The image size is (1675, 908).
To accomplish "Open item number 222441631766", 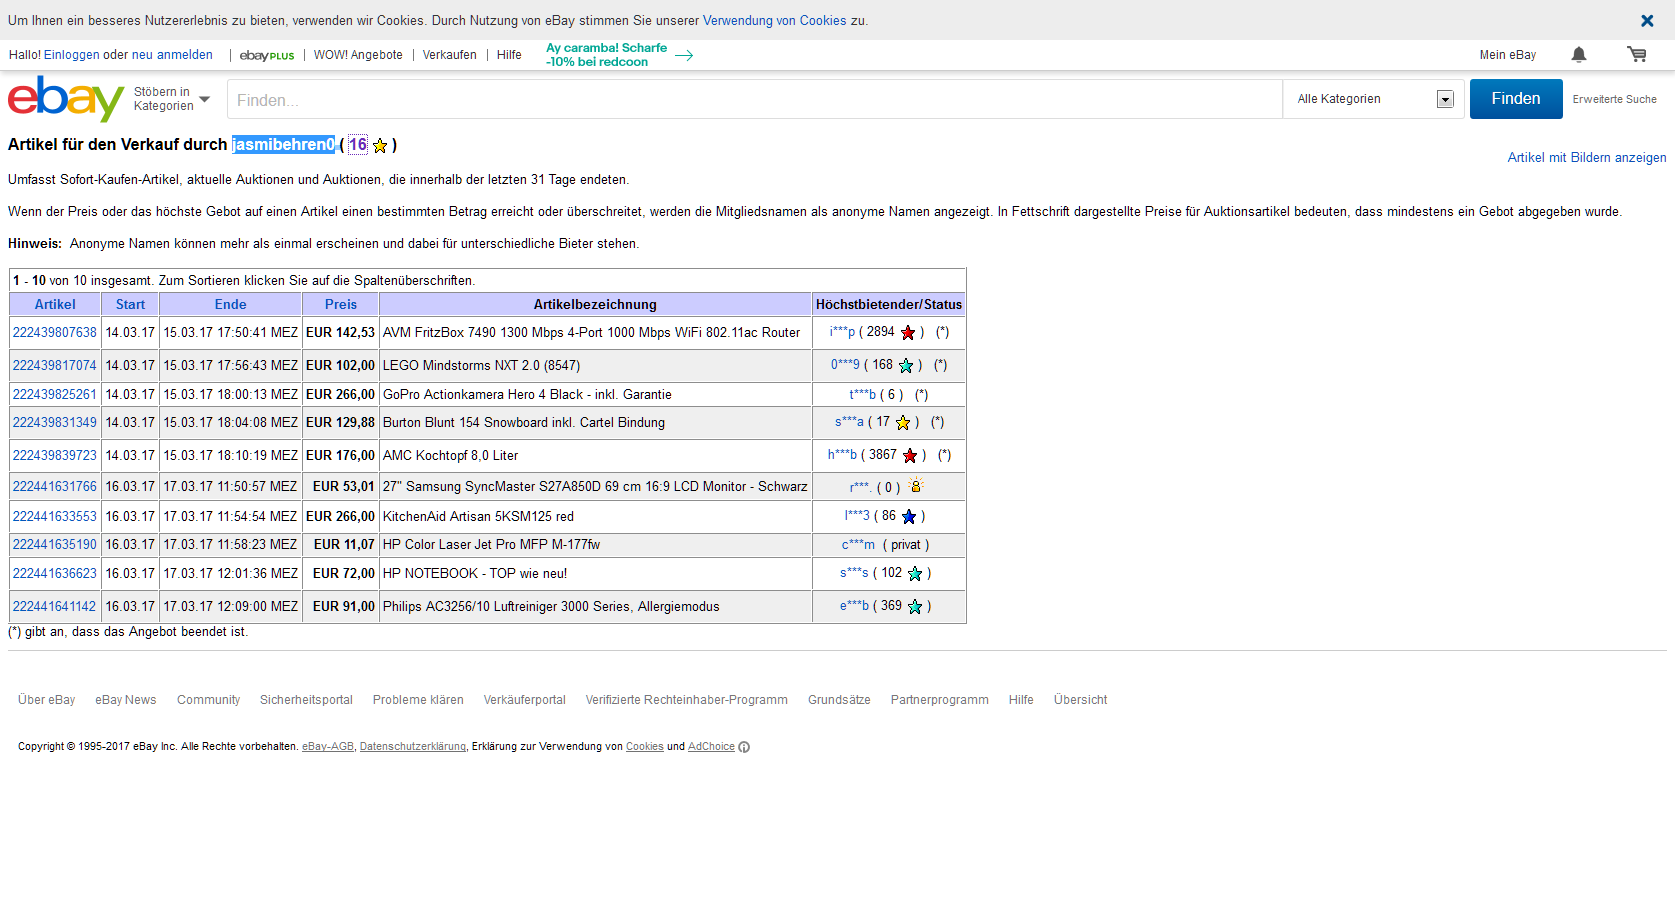I will (55, 486).
